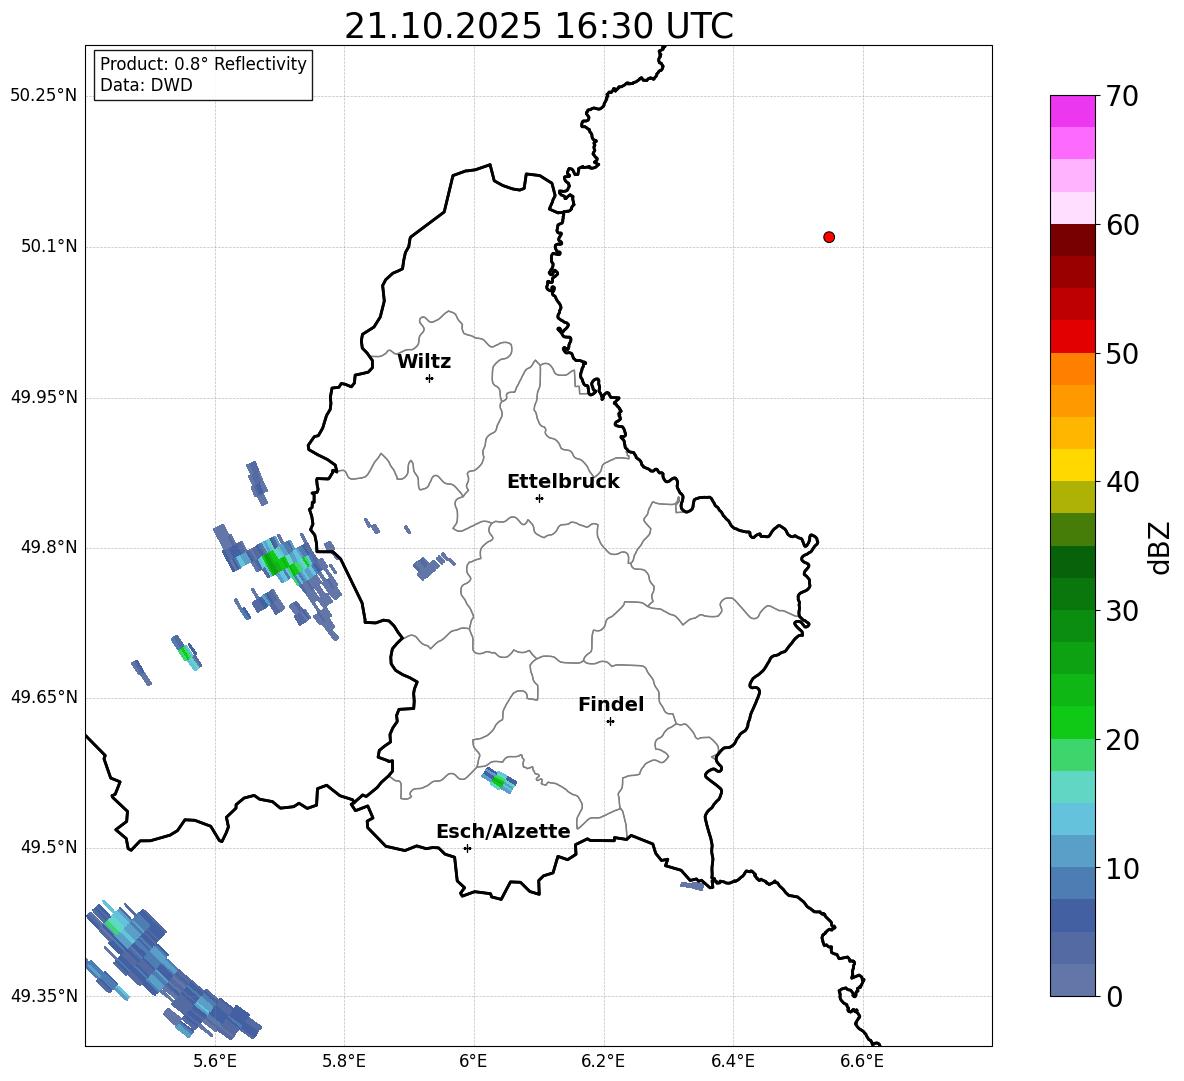Screen dimensions: 1184x1081
Task: Click the colorbar tick label 60
Action: pos(1122,225)
